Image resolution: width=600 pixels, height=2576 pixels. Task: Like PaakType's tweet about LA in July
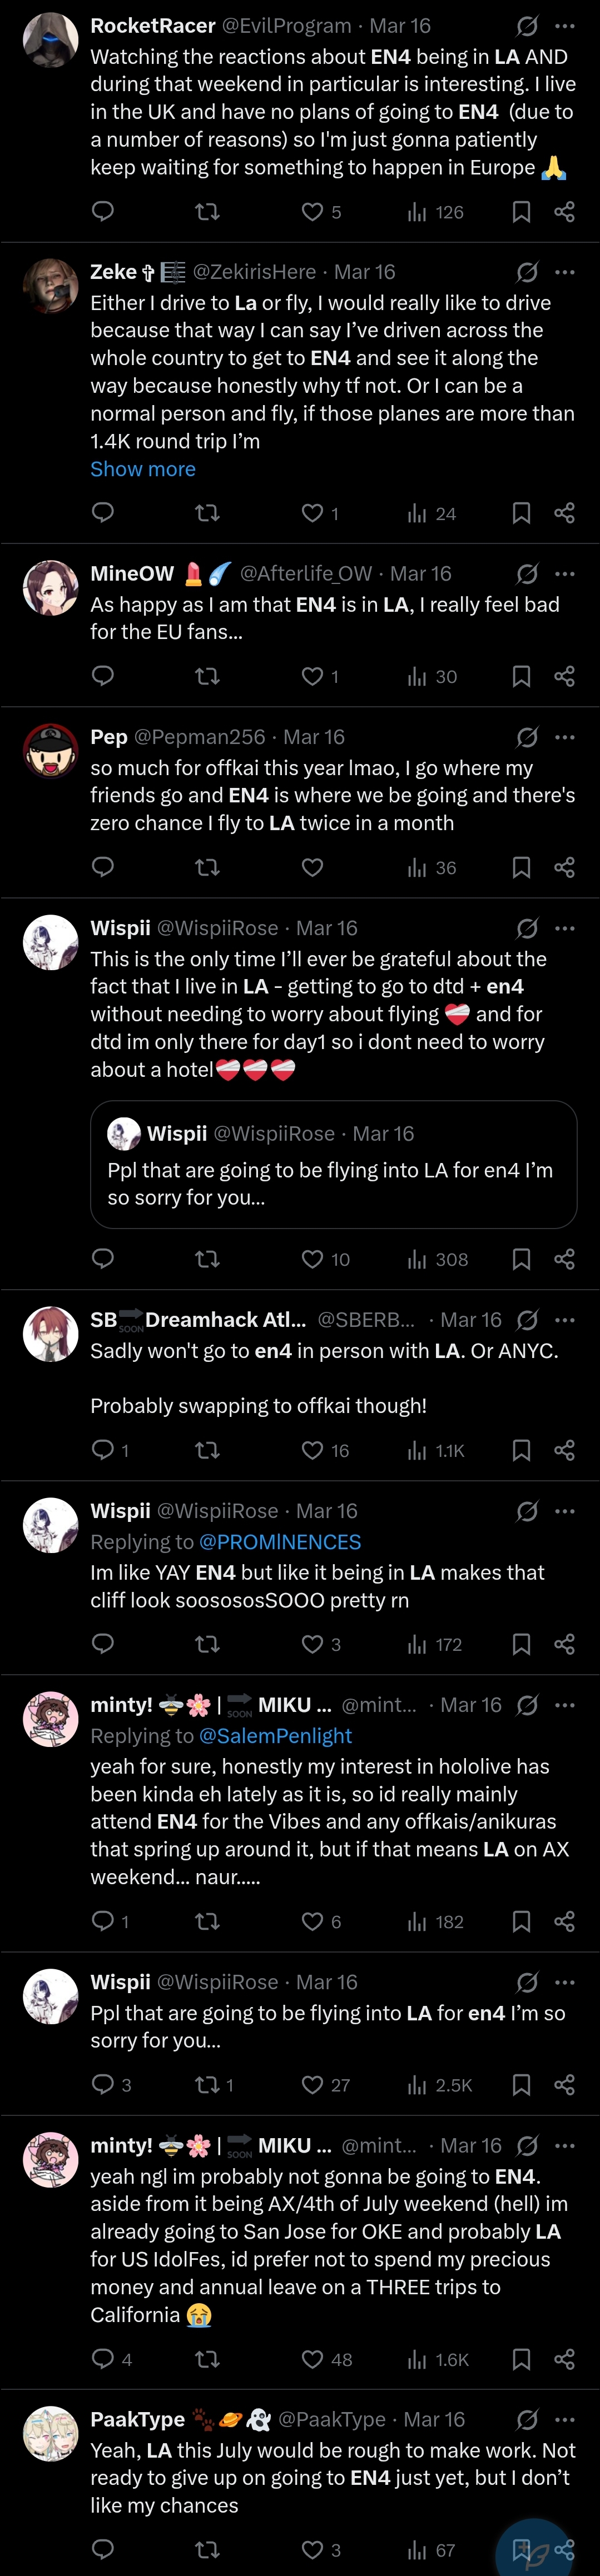tap(312, 2549)
